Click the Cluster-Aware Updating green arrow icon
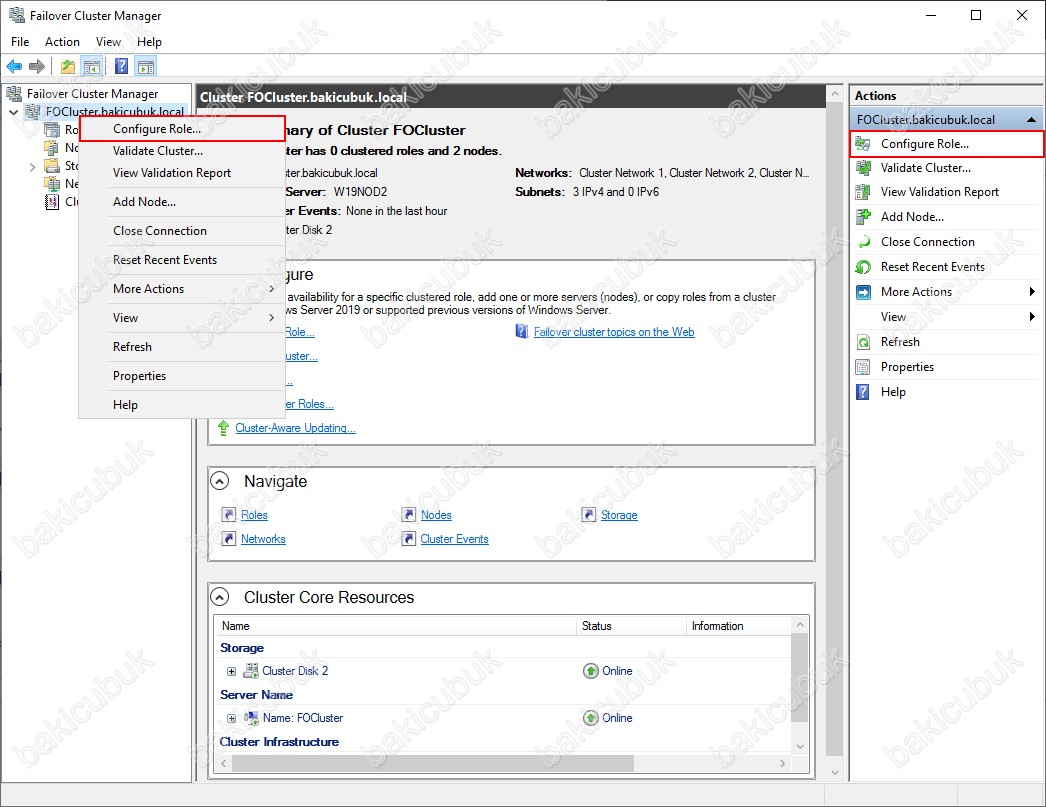 click(x=223, y=428)
